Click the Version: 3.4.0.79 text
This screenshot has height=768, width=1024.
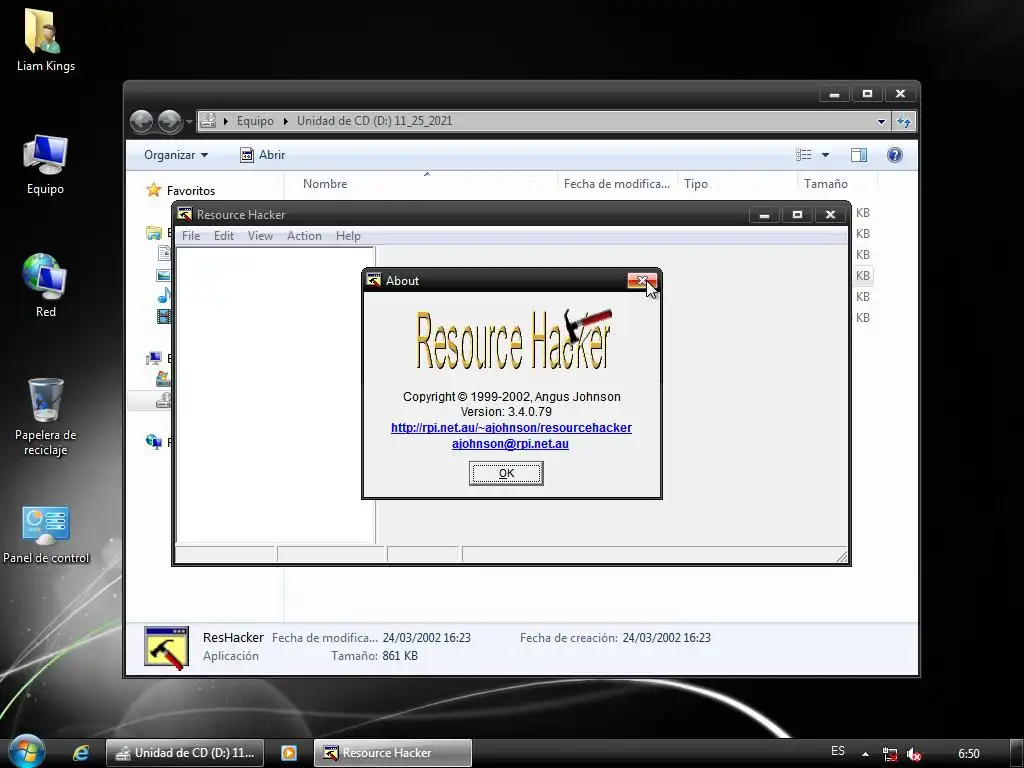pos(506,412)
